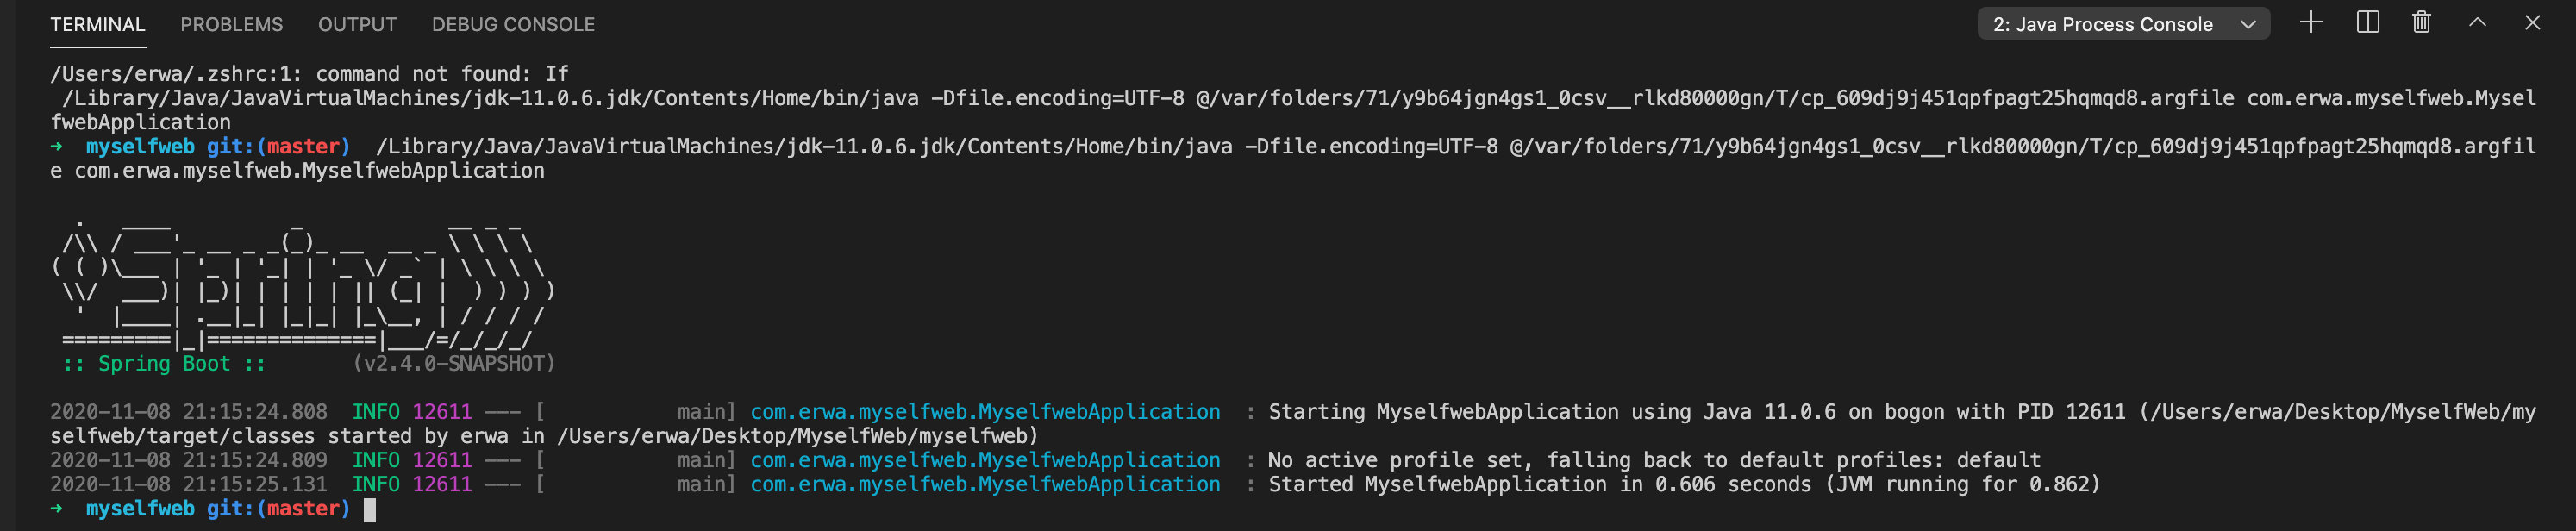
Task: Close the terminal panel
Action: (x=2532, y=23)
